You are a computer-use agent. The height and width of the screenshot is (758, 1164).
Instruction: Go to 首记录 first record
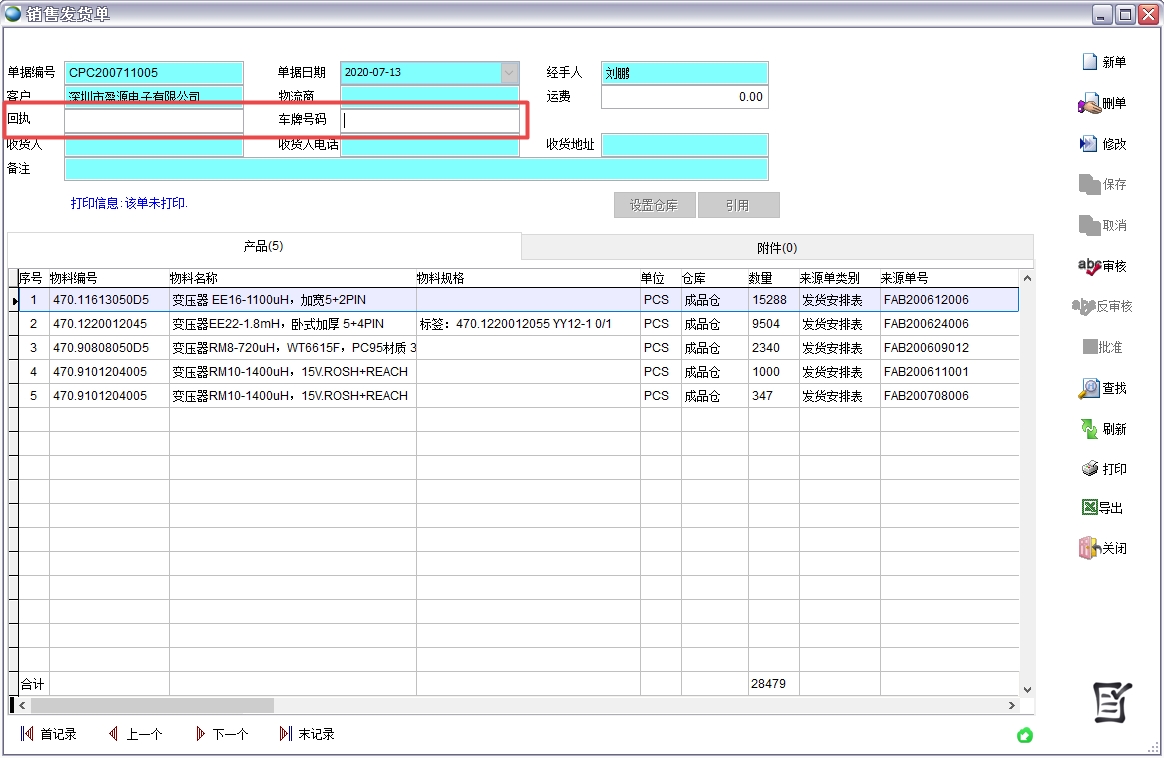tap(48, 734)
